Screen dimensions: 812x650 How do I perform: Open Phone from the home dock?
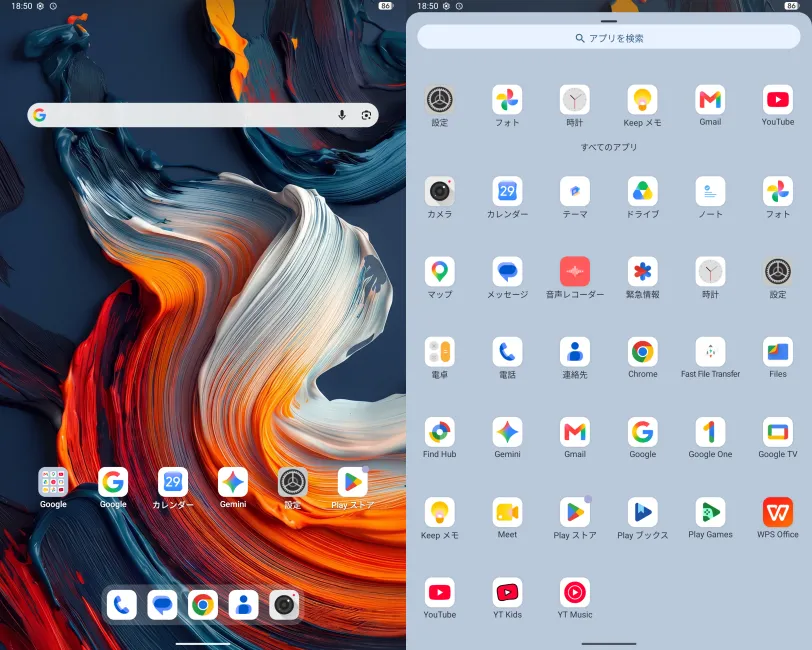(122, 604)
